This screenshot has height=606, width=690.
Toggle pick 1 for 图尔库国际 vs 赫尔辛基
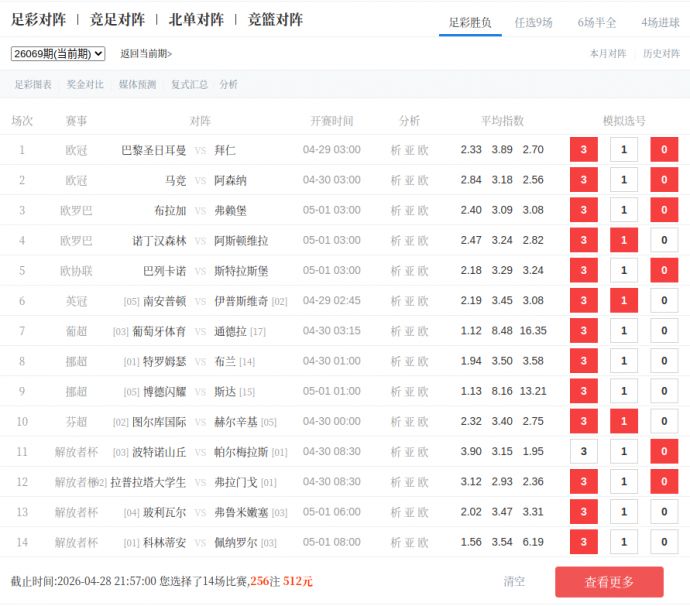point(624,421)
